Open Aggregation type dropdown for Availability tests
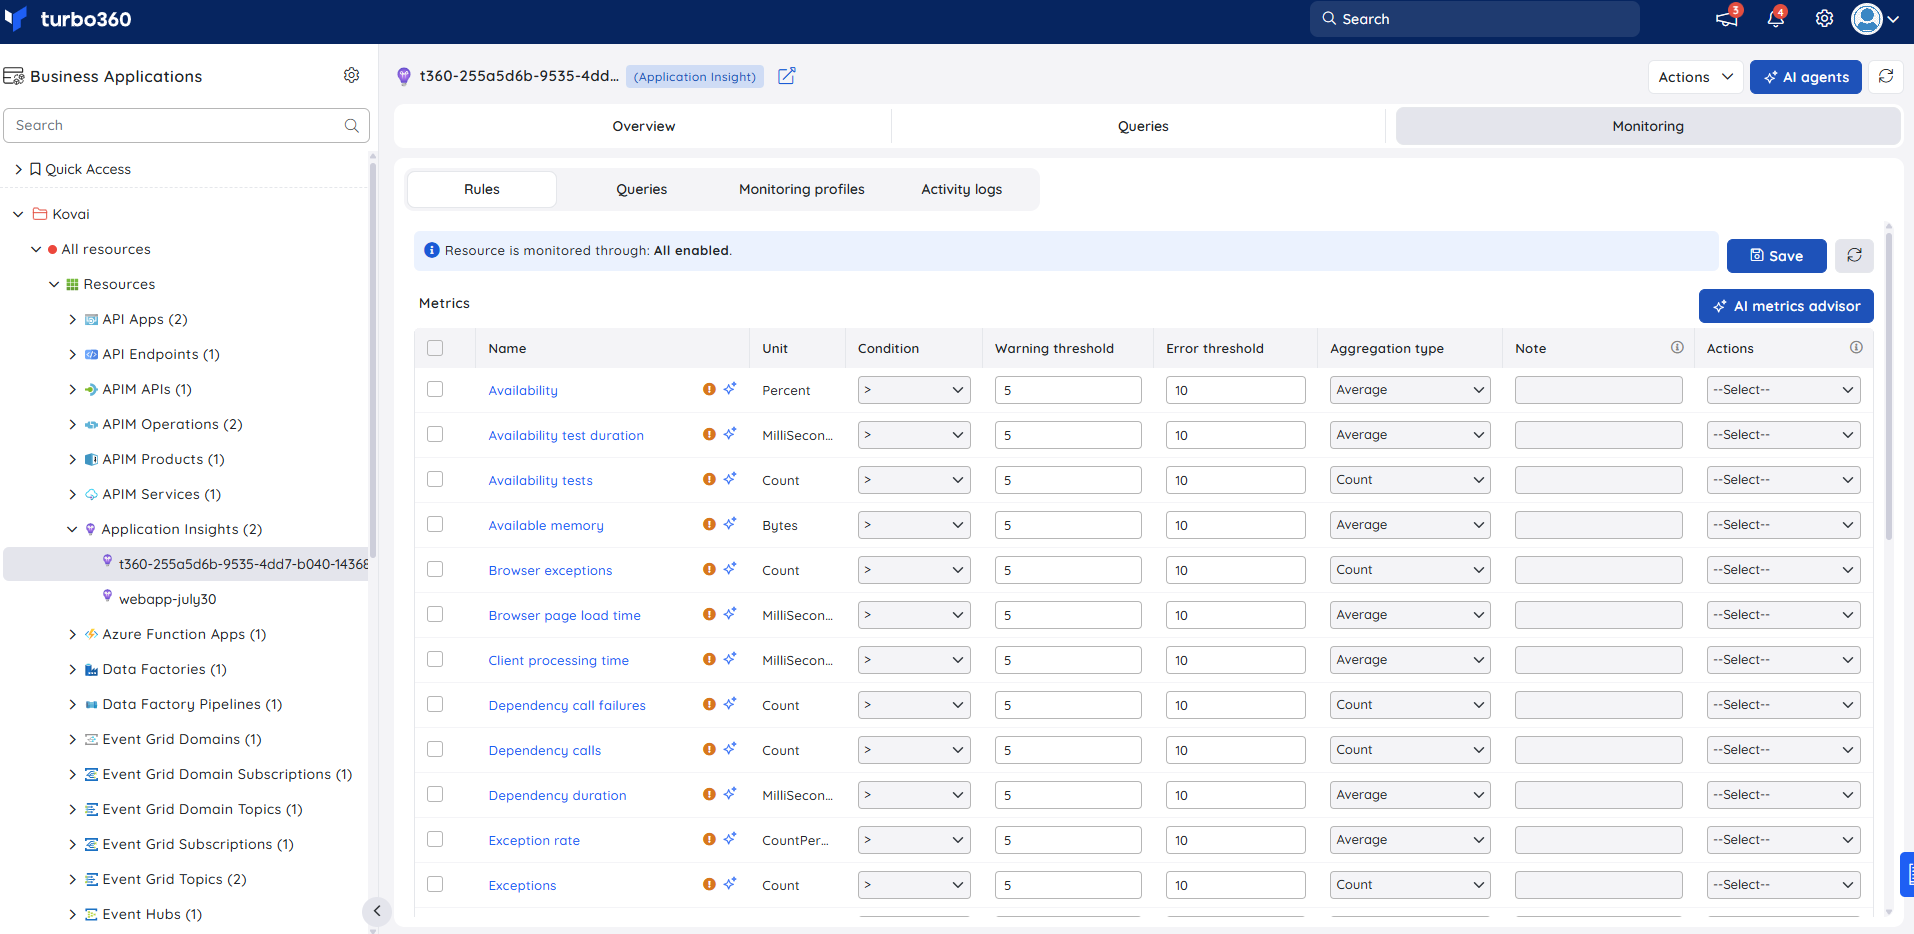 point(1410,480)
